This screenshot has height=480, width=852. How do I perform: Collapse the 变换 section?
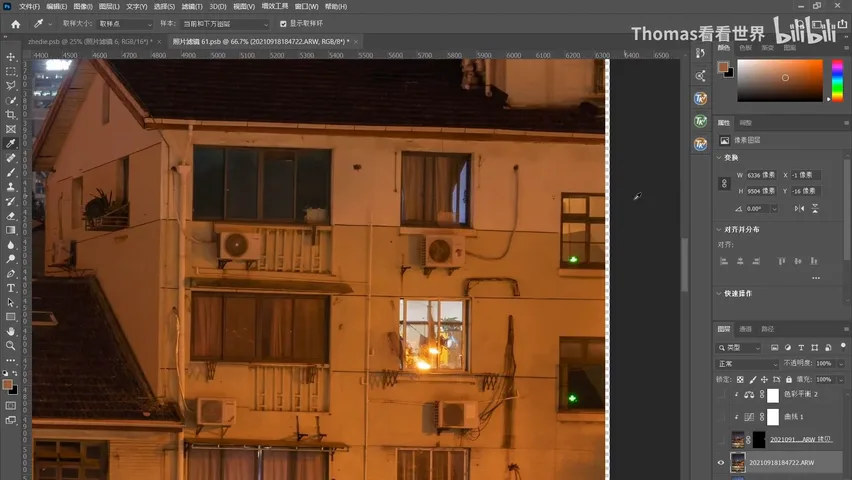point(719,158)
